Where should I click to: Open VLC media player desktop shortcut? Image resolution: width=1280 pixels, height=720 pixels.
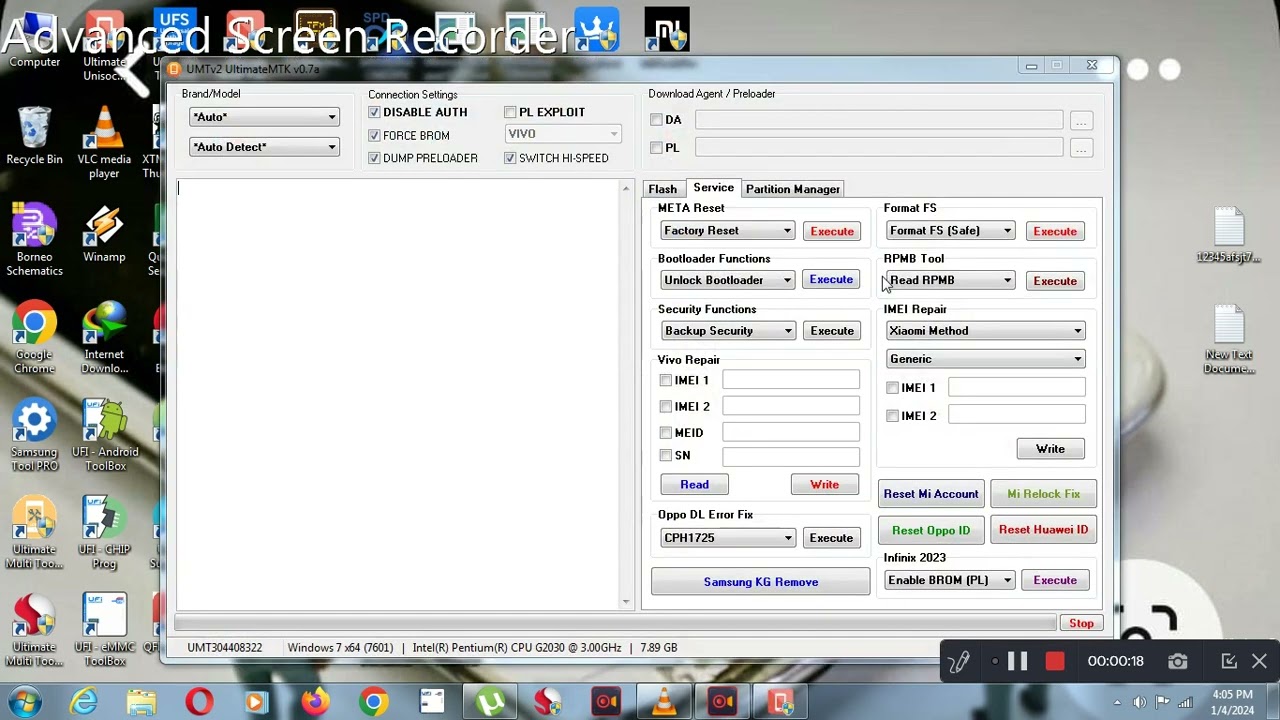click(x=104, y=143)
